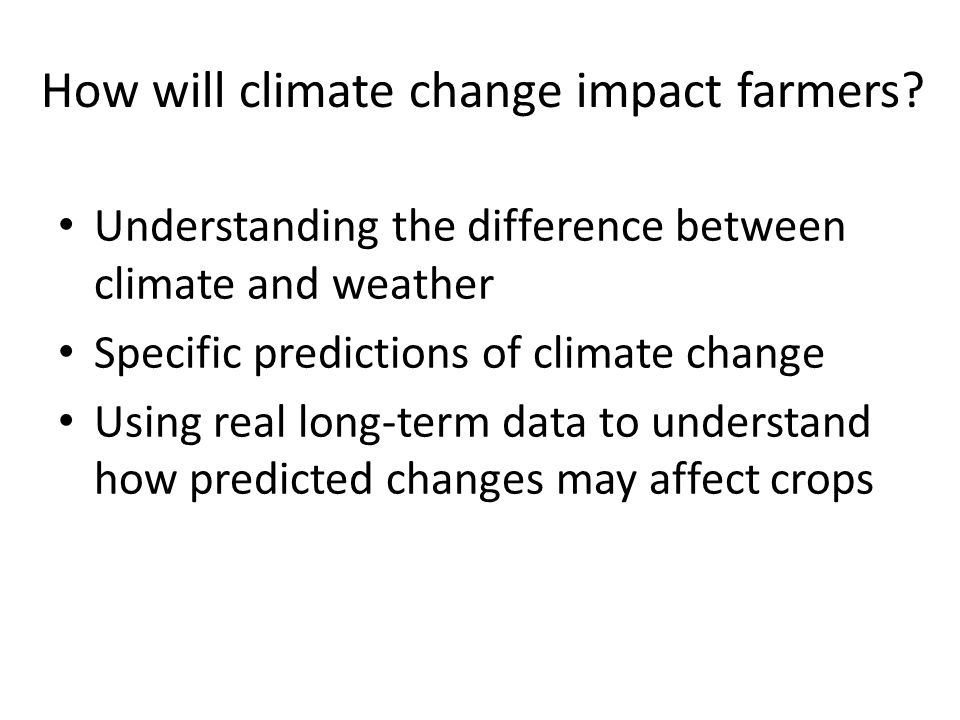Click the word "understand" in the third bullet
Screen dimensions: 960x720
tap(760, 421)
